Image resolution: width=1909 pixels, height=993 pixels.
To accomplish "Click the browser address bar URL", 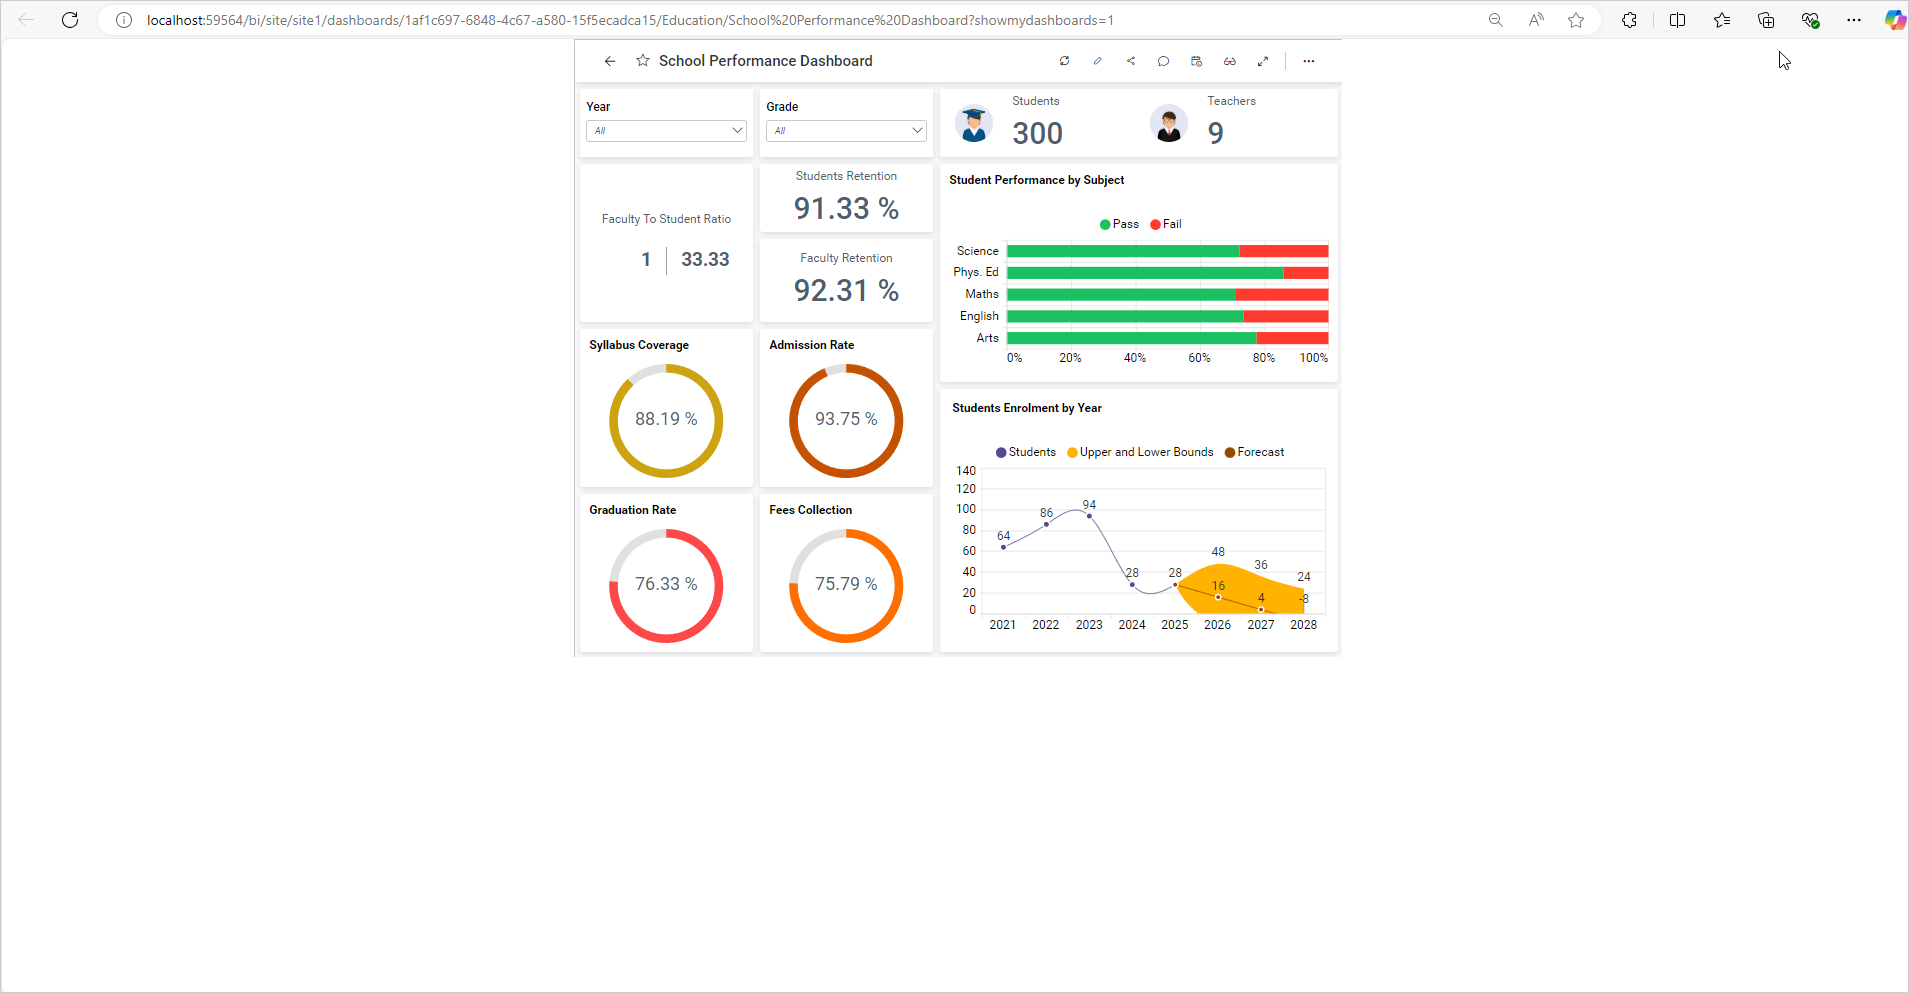I will [x=630, y=20].
